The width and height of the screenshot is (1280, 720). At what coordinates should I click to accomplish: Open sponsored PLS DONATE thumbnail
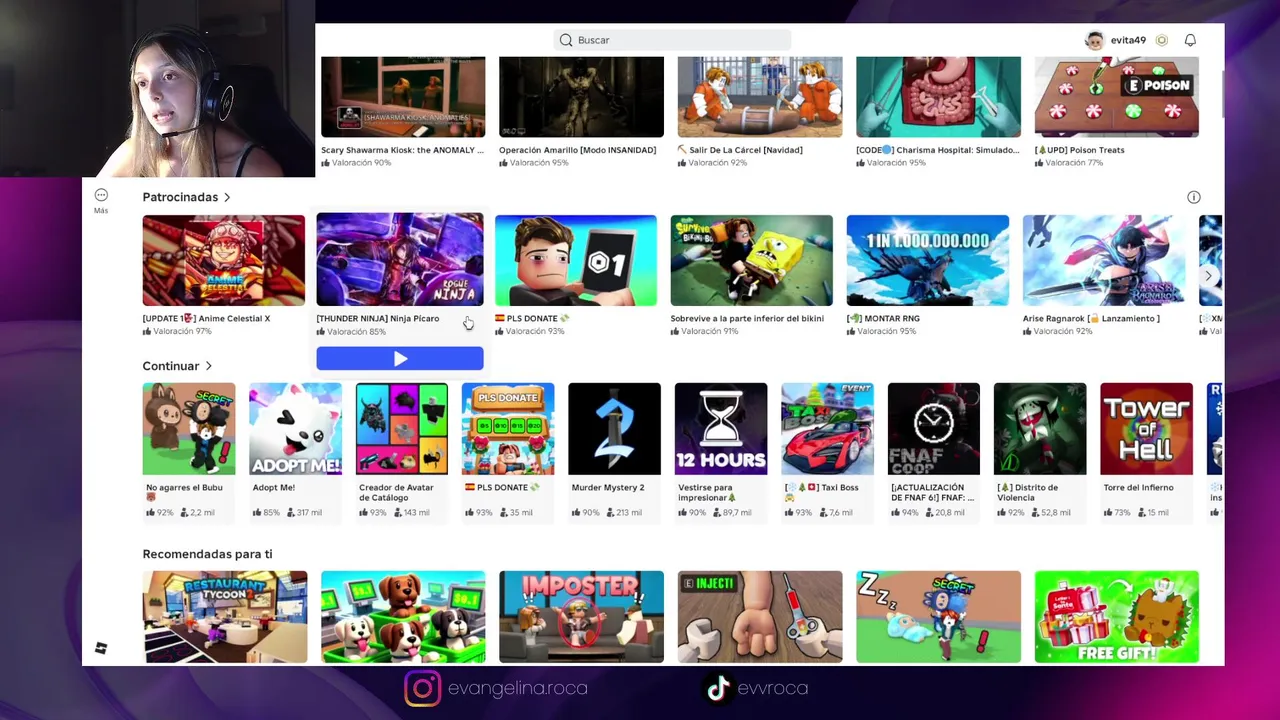pos(576,260)
